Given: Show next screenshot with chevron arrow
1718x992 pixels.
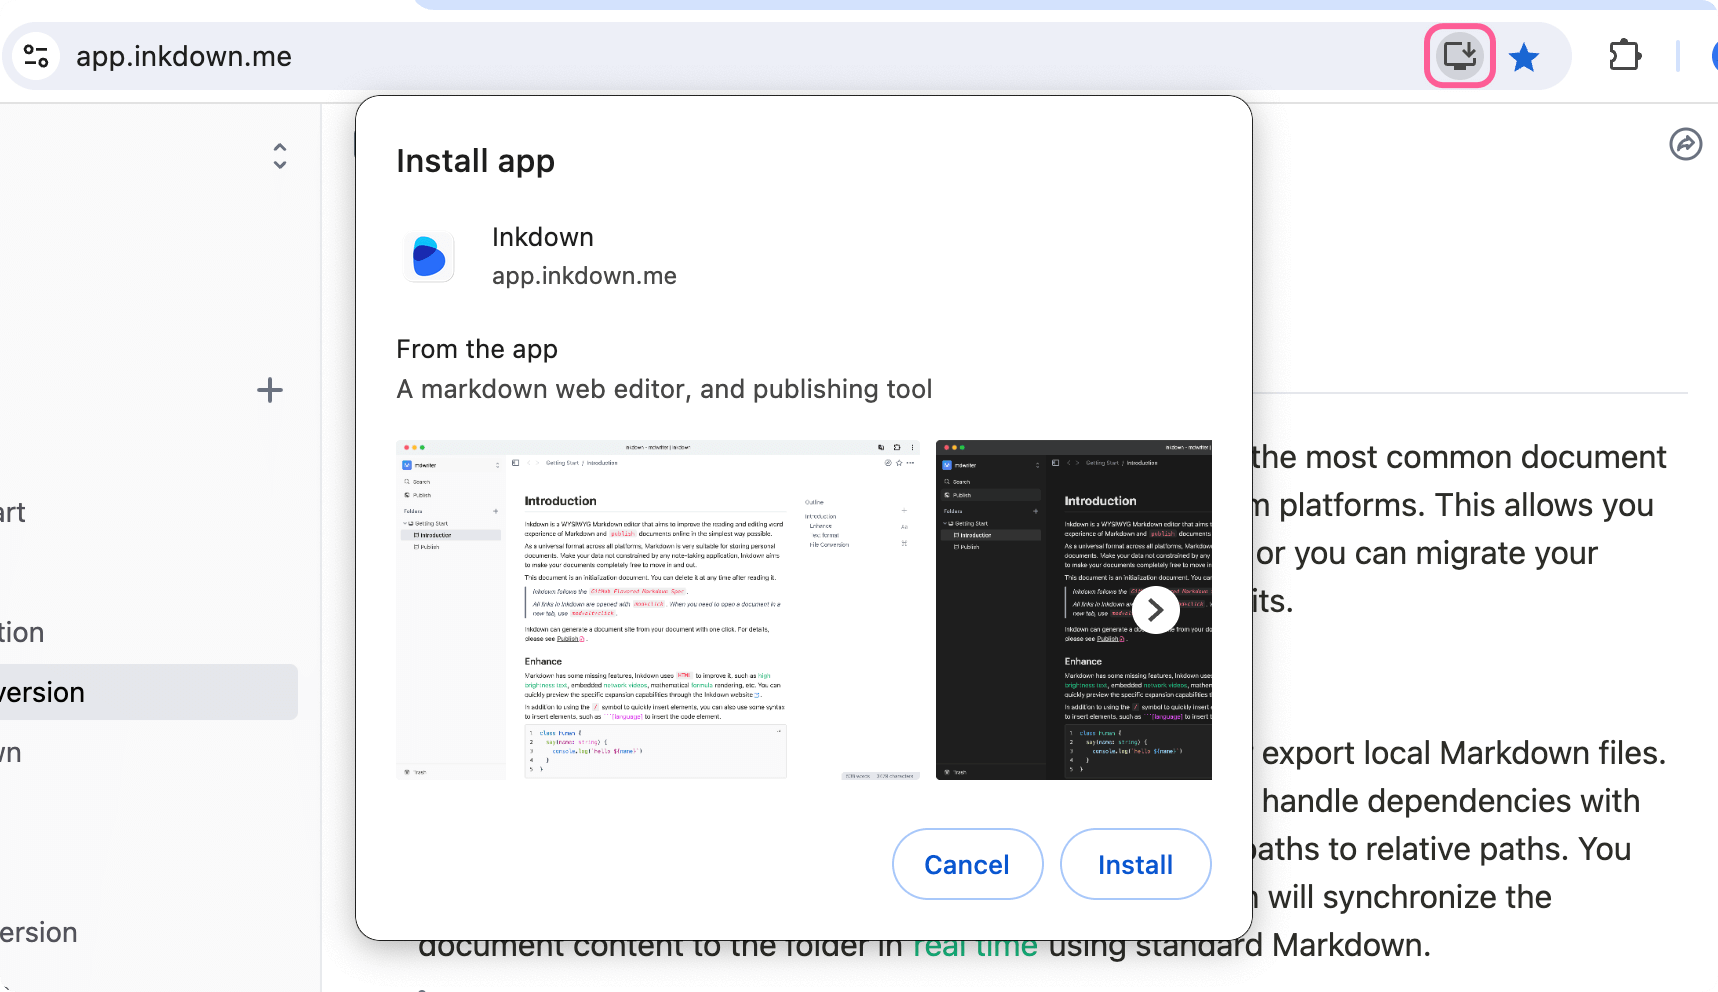Looking at the screenshot, I should [1155, 610].
